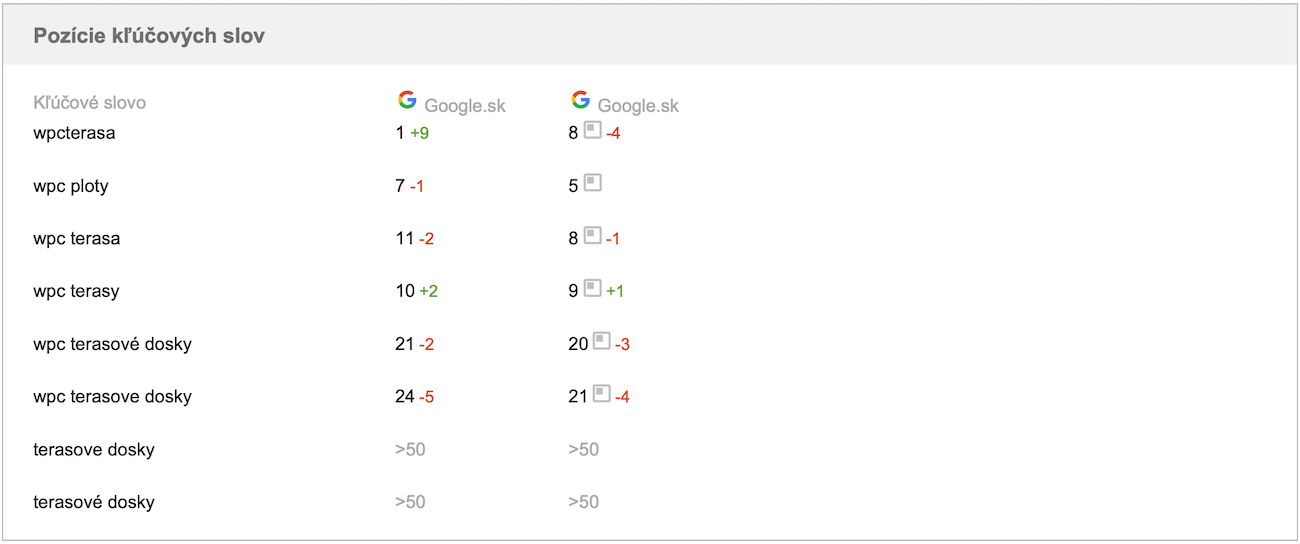Open the snippet icon for wpc ploty row
1300x544 pixels.
592,183
